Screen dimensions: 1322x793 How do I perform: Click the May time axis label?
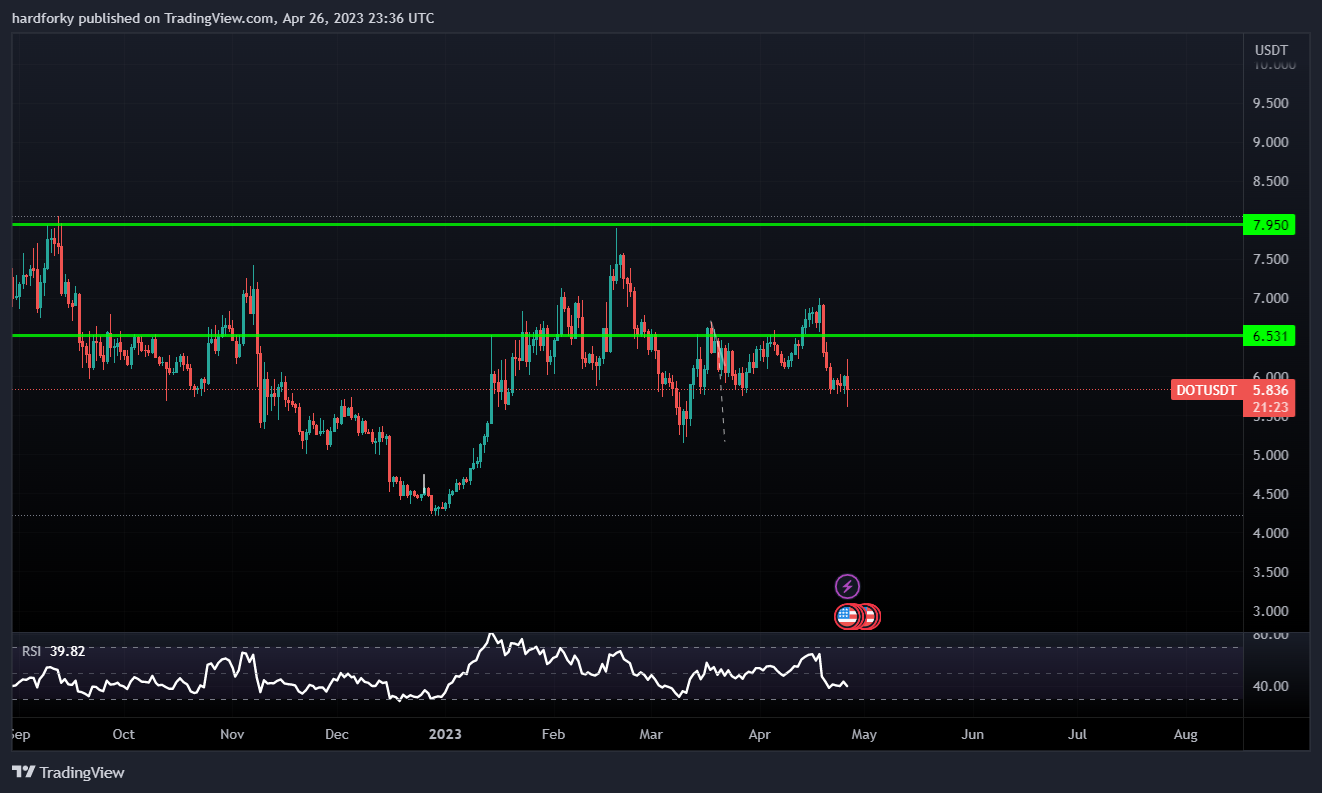864,734
